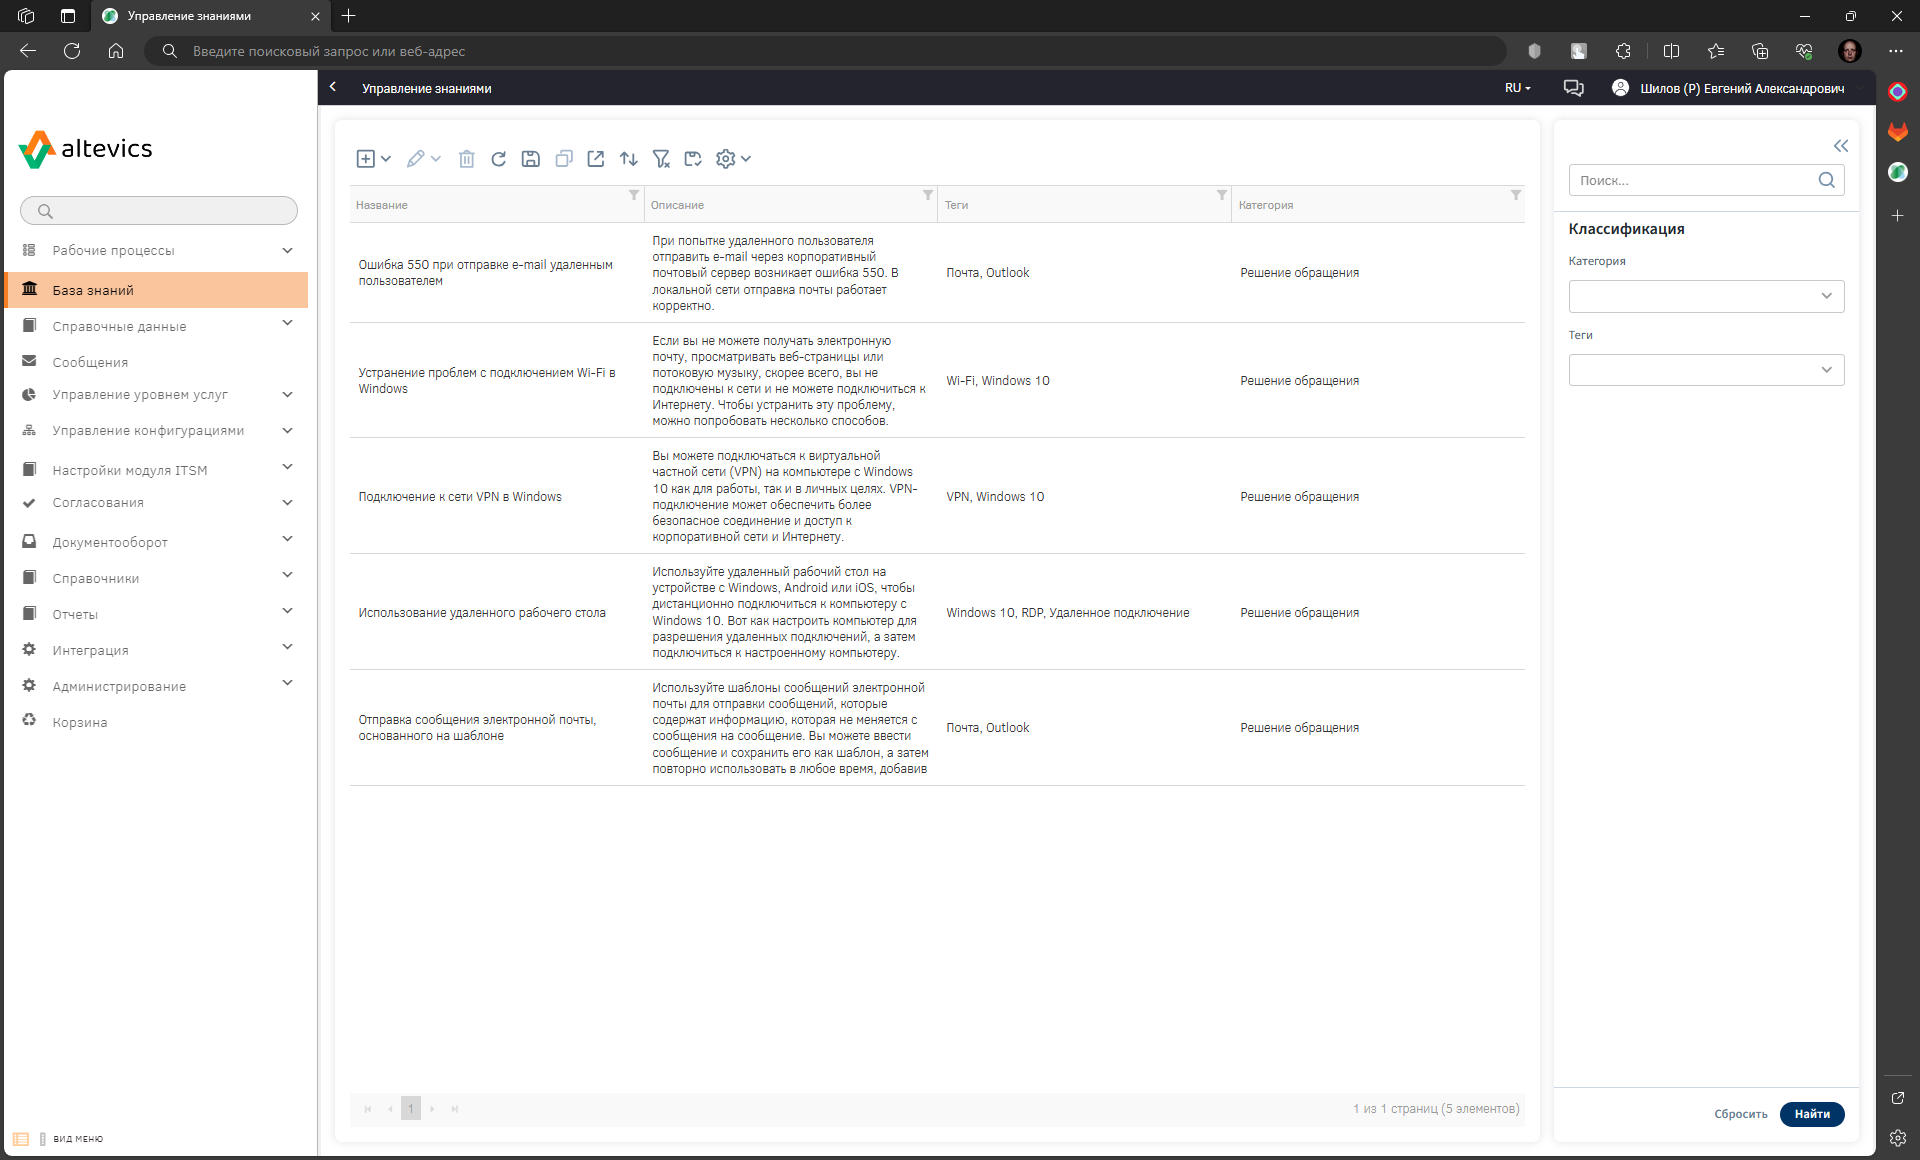1920x1160 pixels.
Task: Click the Найти button
Action: (1811, 1114)
